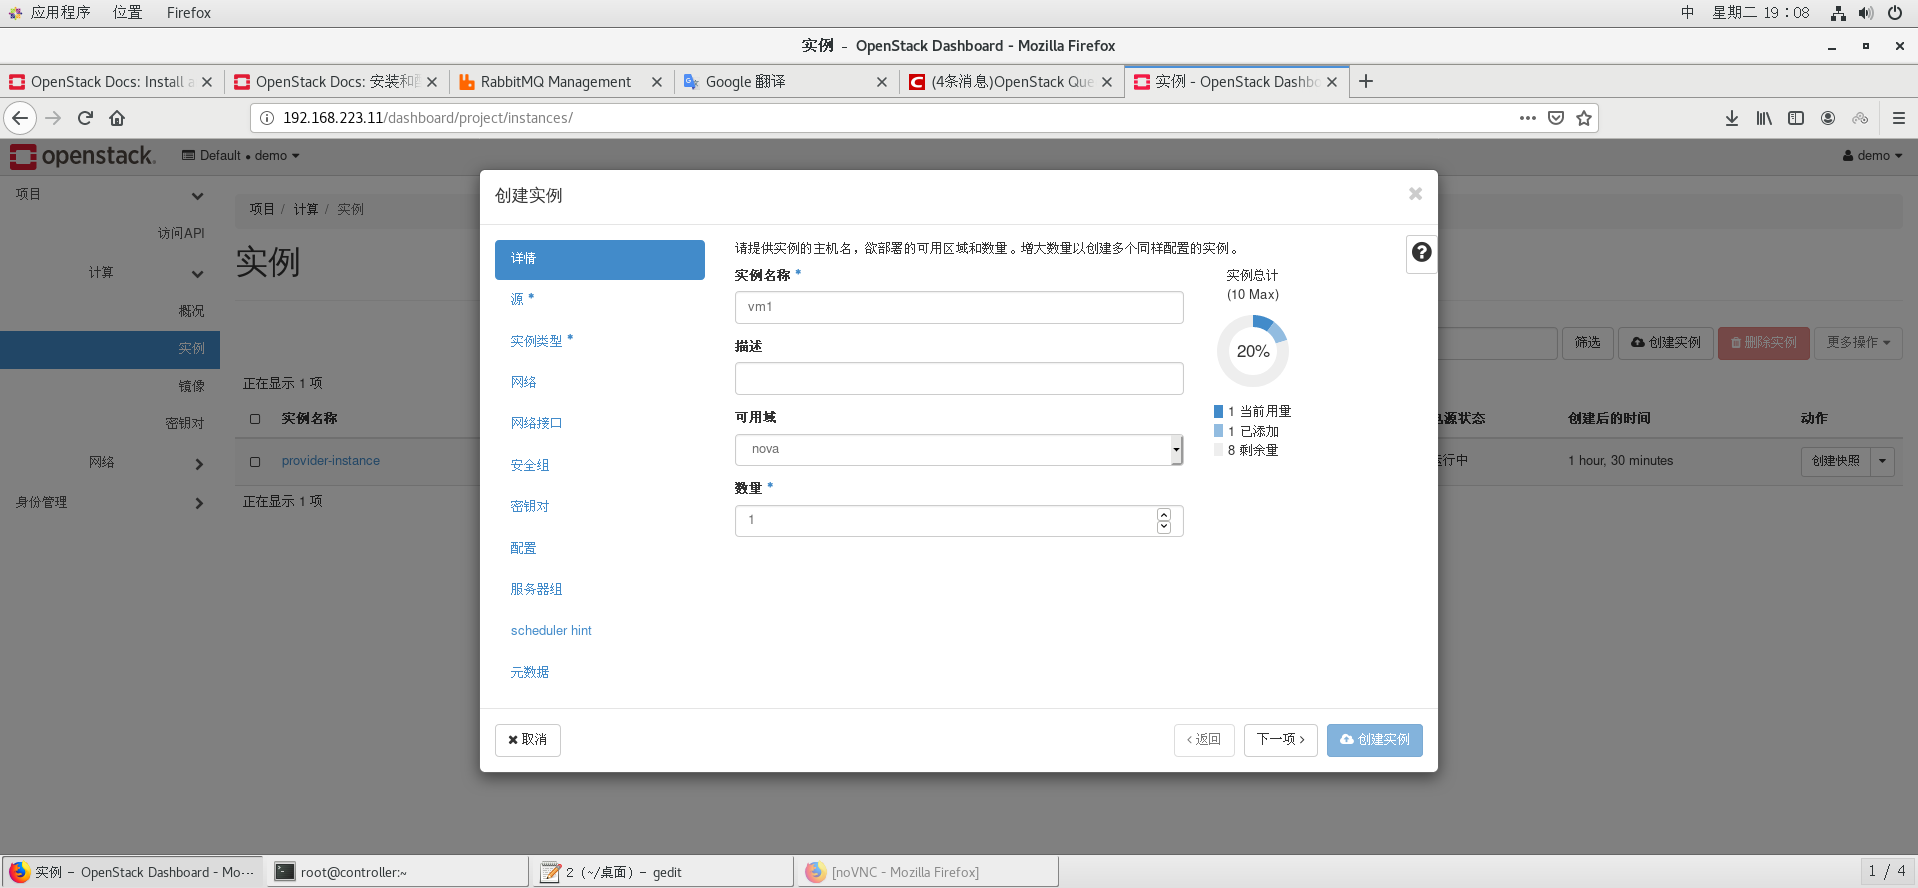Open Firefox downloads panel
The width and height of the screenshot is (1918, 888).
tap(1732, 118)
